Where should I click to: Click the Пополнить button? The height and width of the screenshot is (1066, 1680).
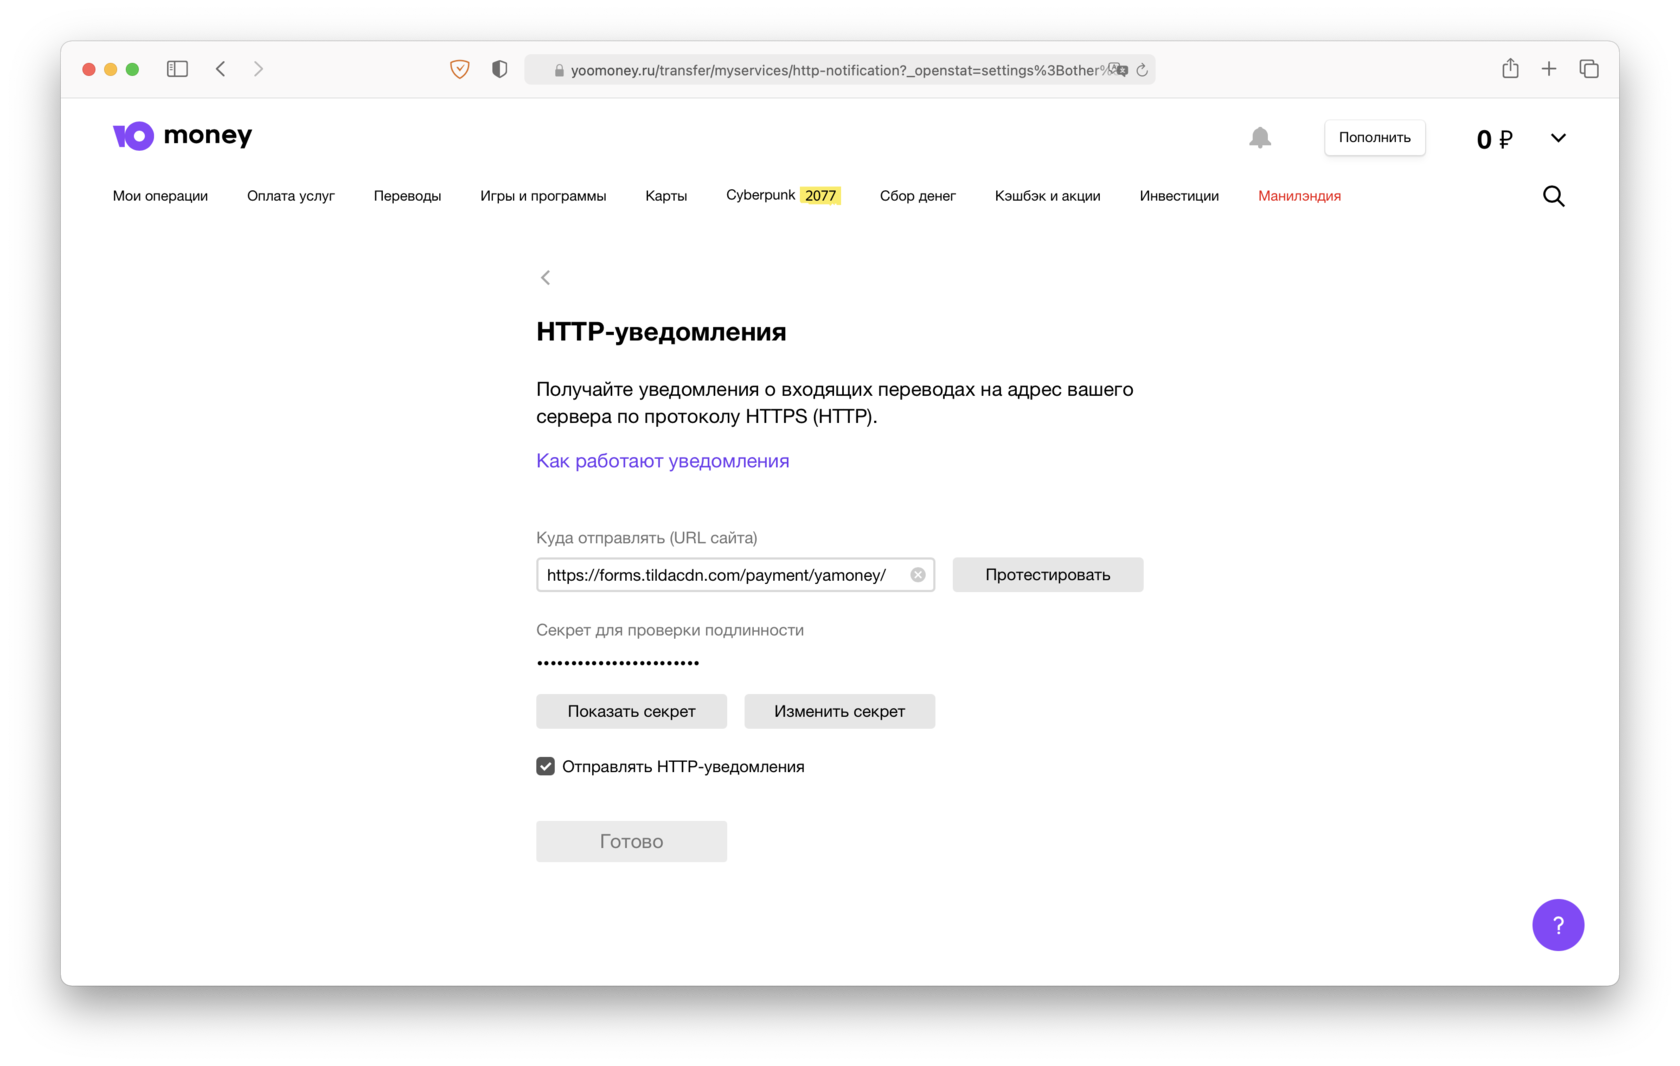click(1375, 138)
